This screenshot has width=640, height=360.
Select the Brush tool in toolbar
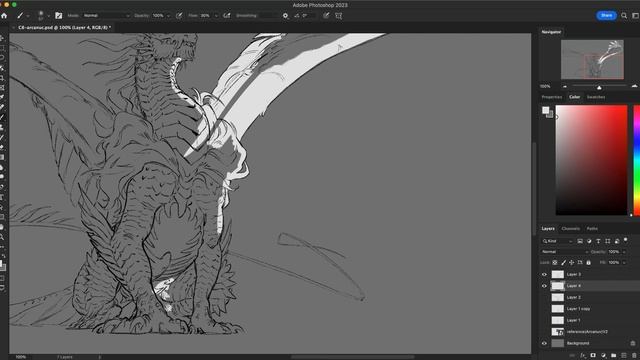click(2, 118)
